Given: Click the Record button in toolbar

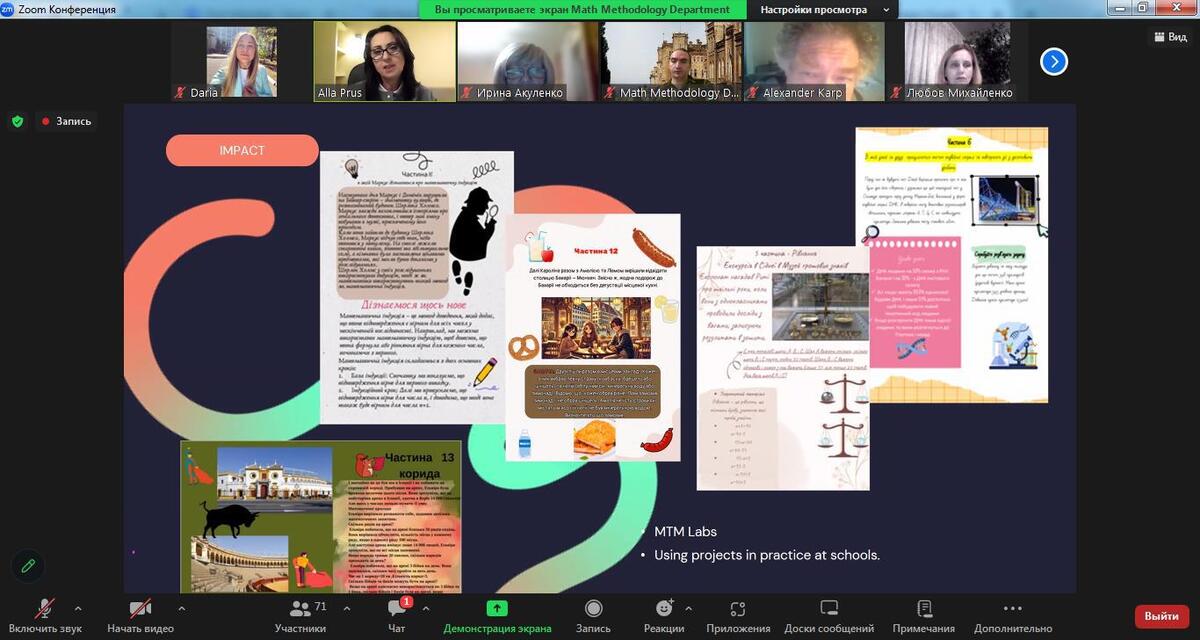Looking at the screenshot, I should click(x=593, y=615).
